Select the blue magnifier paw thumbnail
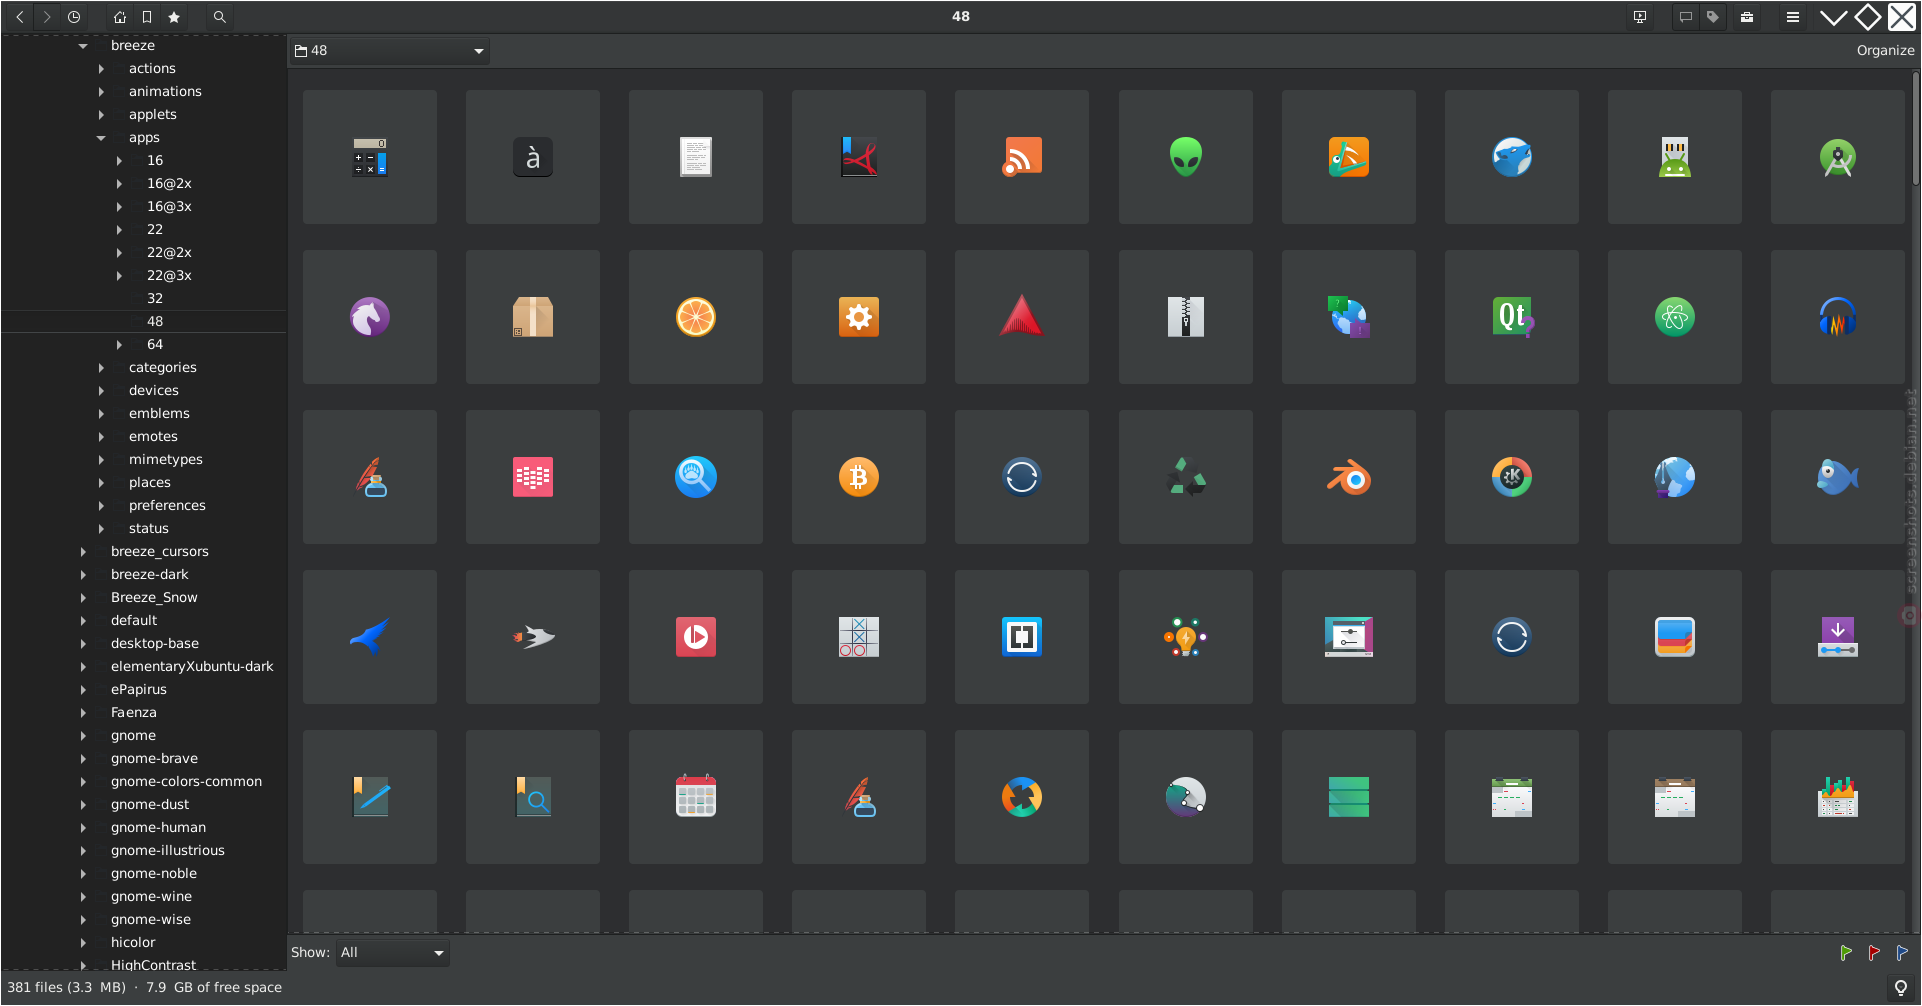The height and width of the screenshot is (1006, 1922). click(696, 477)
